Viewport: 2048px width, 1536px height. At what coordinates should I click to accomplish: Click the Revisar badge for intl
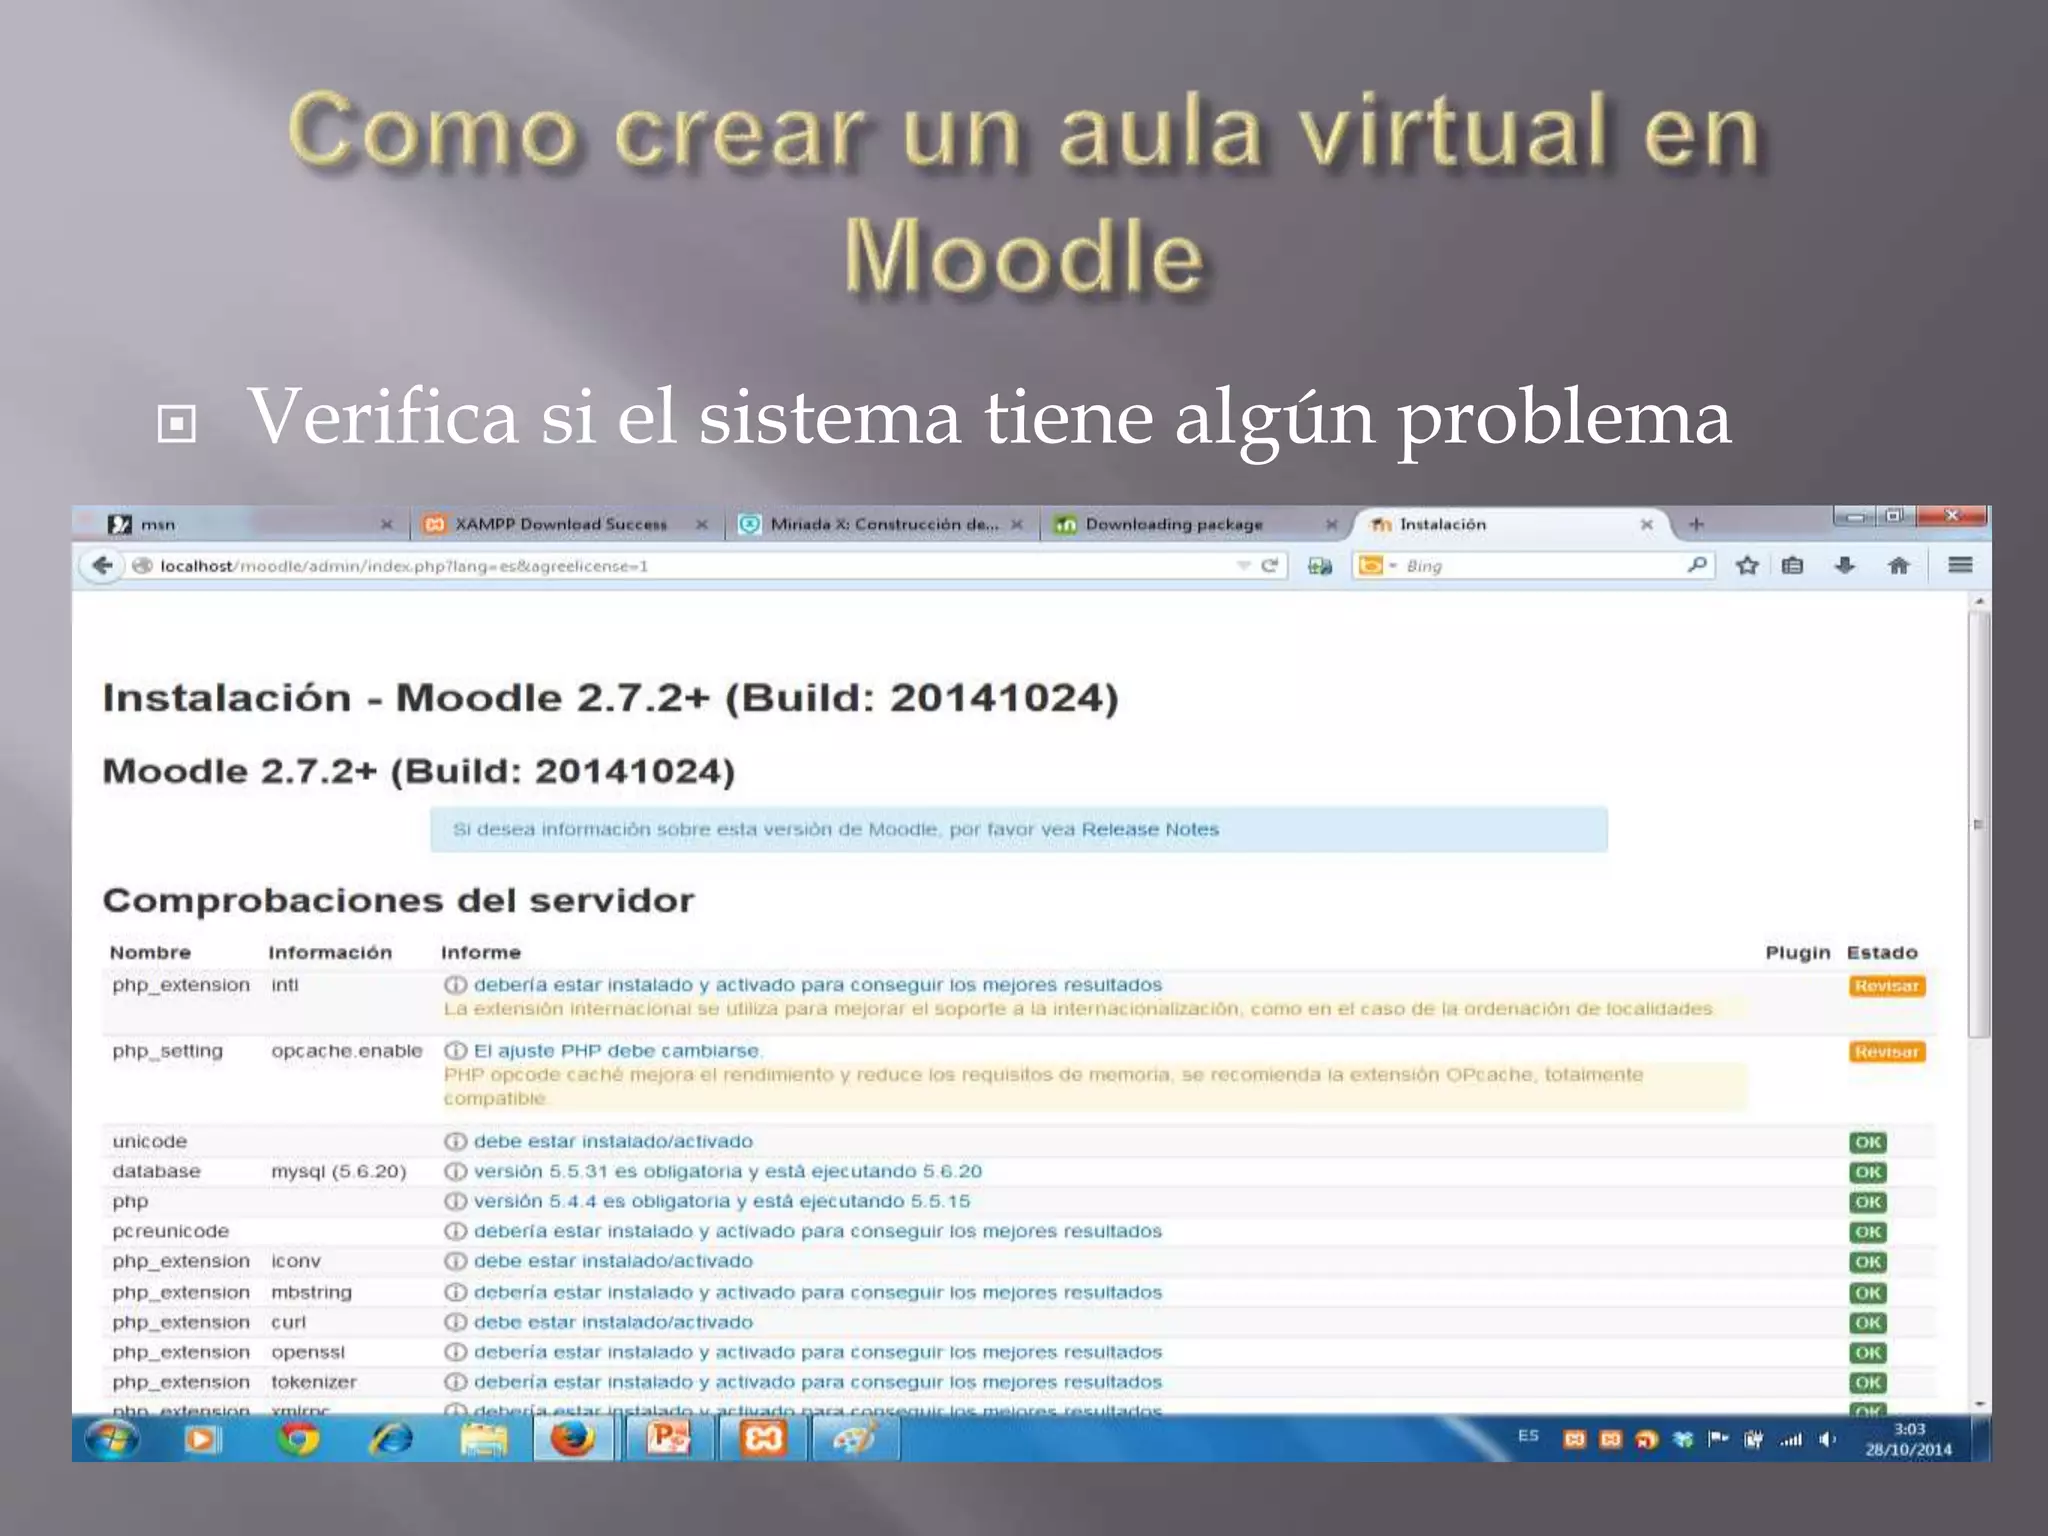1886,986
